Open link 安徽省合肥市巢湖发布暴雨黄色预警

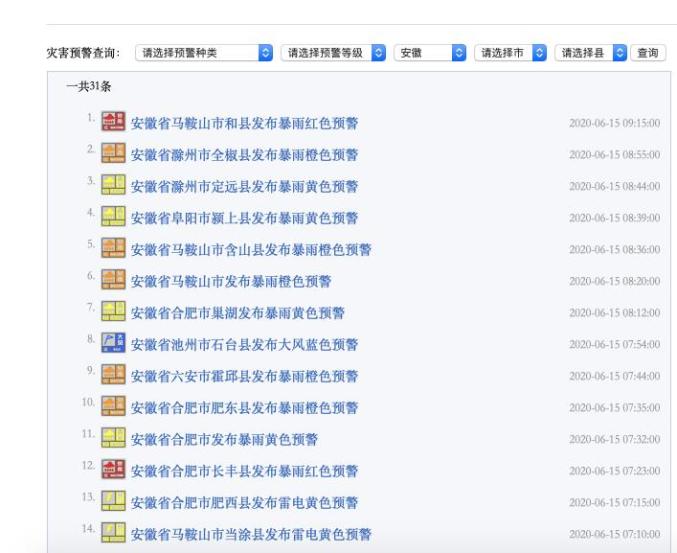point(238,313)
